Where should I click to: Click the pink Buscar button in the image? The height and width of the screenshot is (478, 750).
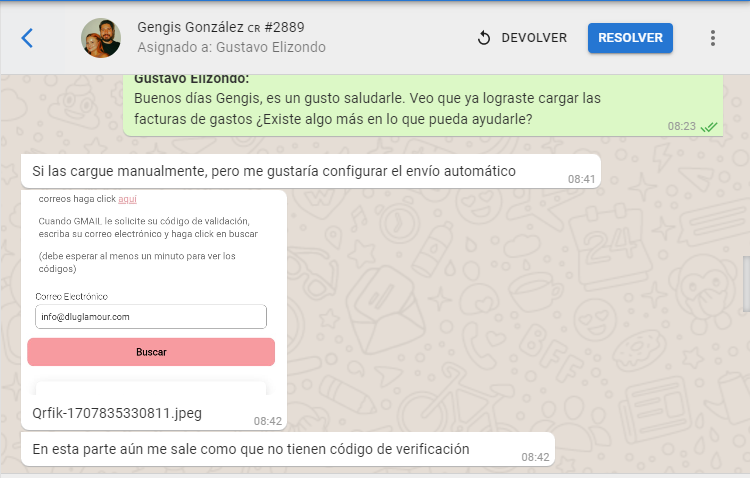[x=151, y=352]
